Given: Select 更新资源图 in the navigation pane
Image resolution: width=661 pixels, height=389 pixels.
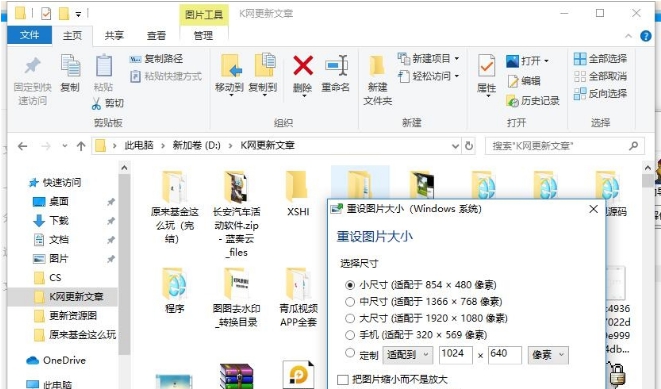Looking at the screenshot, I should (73, 315).
